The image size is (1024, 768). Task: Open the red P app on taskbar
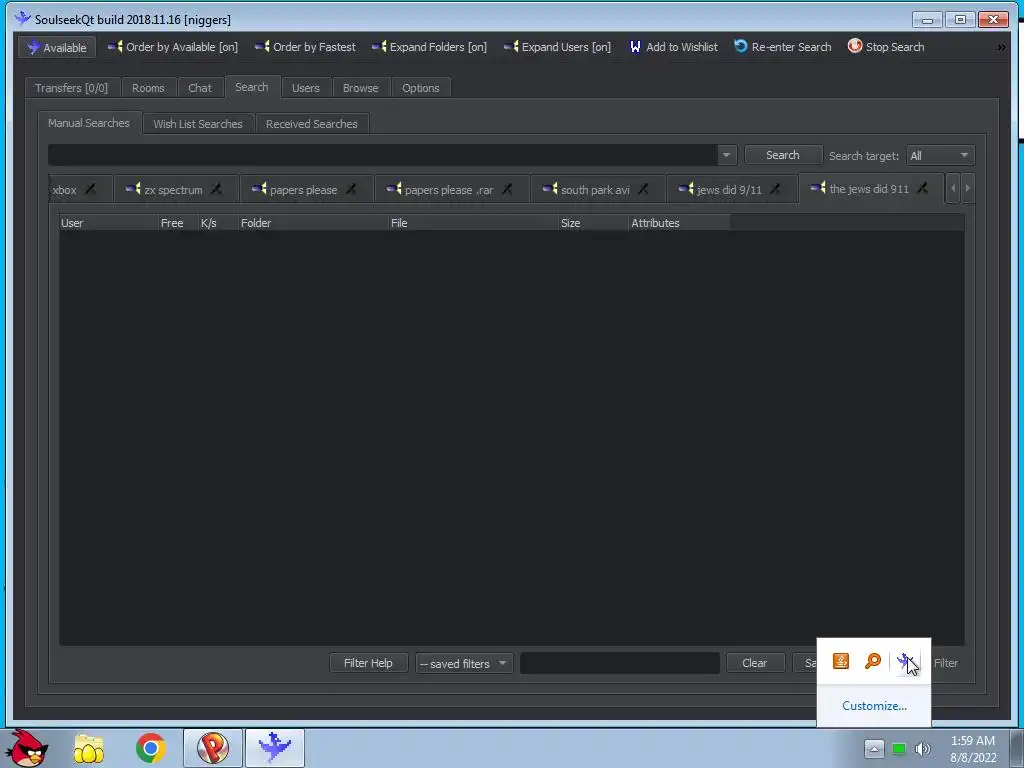(213, 748)
